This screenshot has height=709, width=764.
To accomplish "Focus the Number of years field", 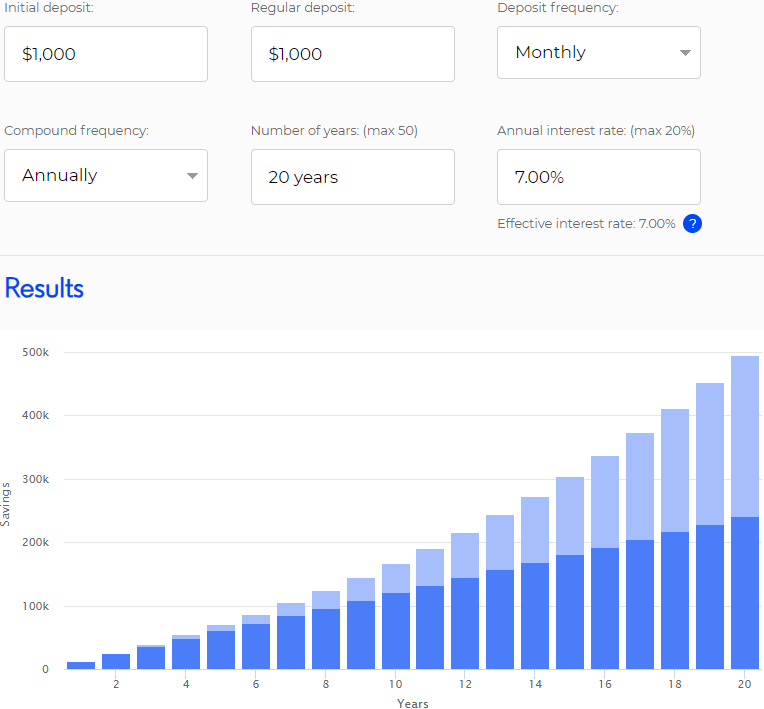I will [x=353, y=177].
